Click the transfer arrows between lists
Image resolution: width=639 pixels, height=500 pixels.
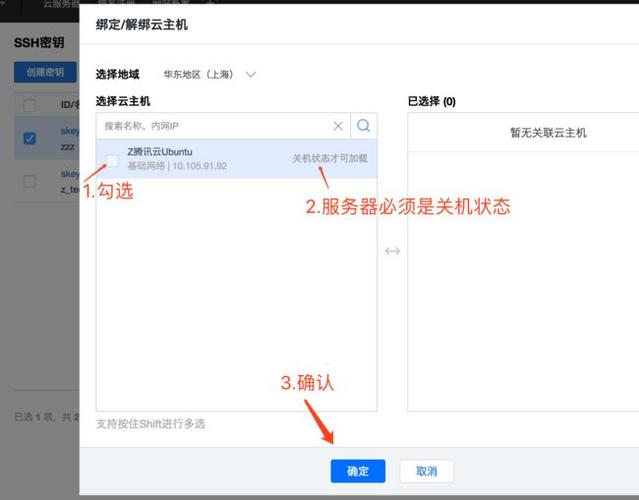(x=392, y=251)
